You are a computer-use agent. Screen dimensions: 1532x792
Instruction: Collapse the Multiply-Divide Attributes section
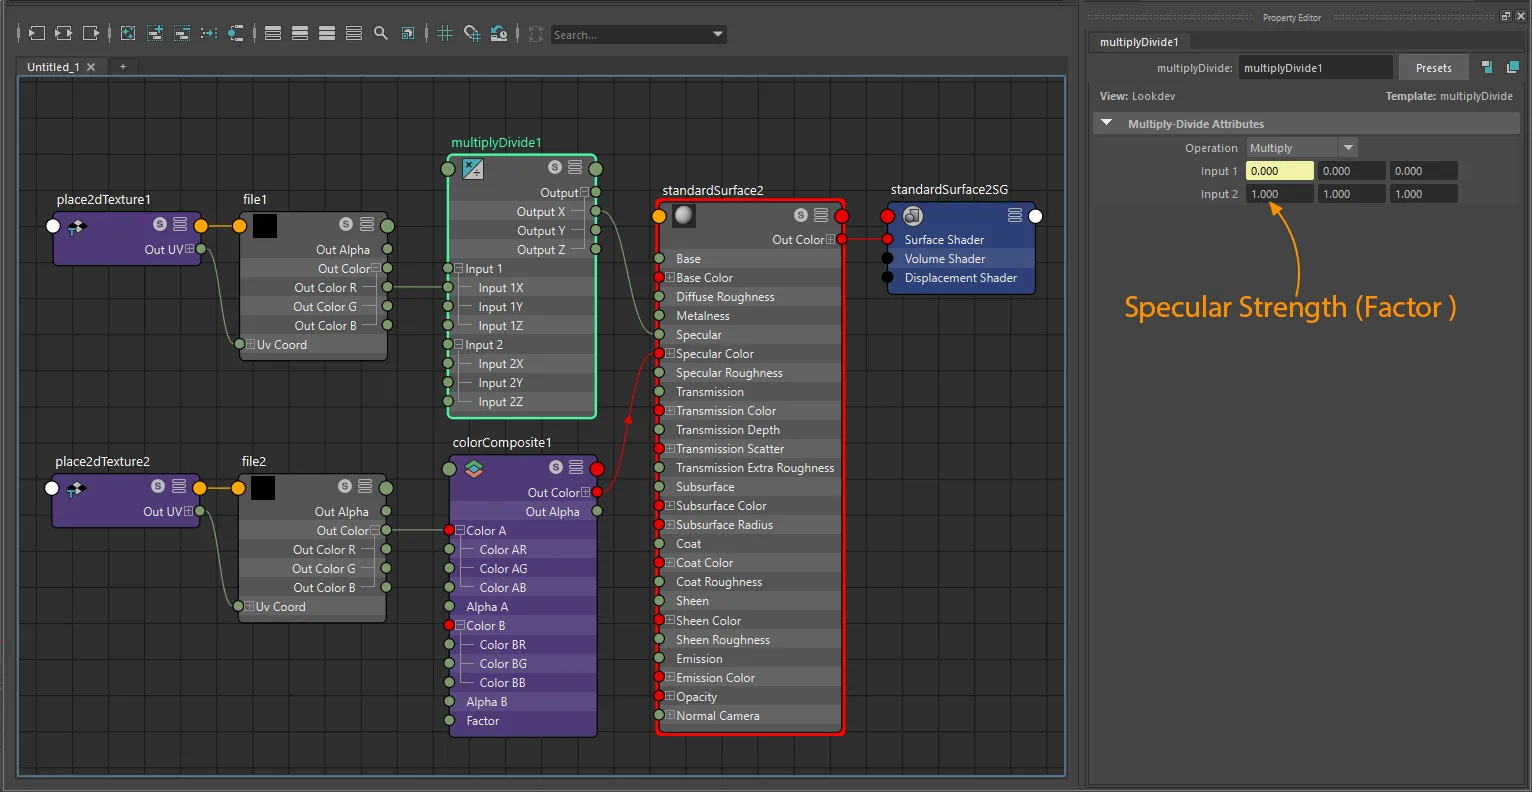pyautogui.click(x=1107, y=123)
